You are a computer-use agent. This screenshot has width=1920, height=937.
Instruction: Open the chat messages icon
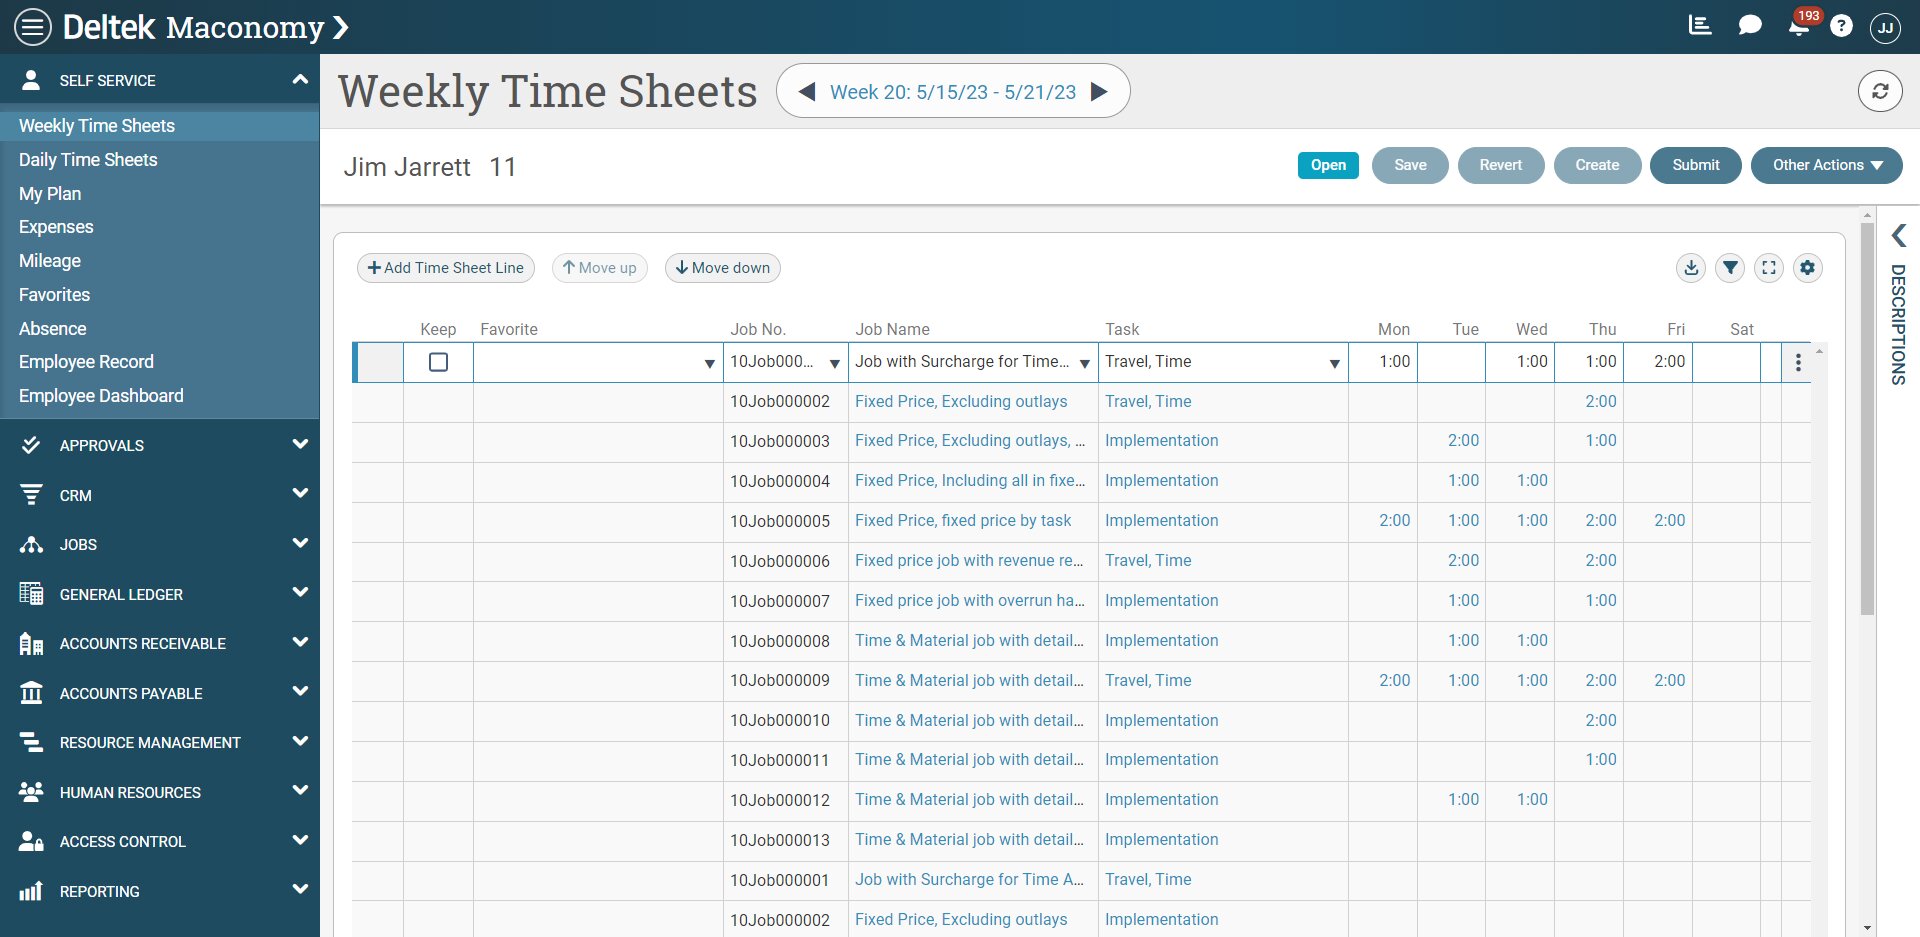[x=1749, y=26]
